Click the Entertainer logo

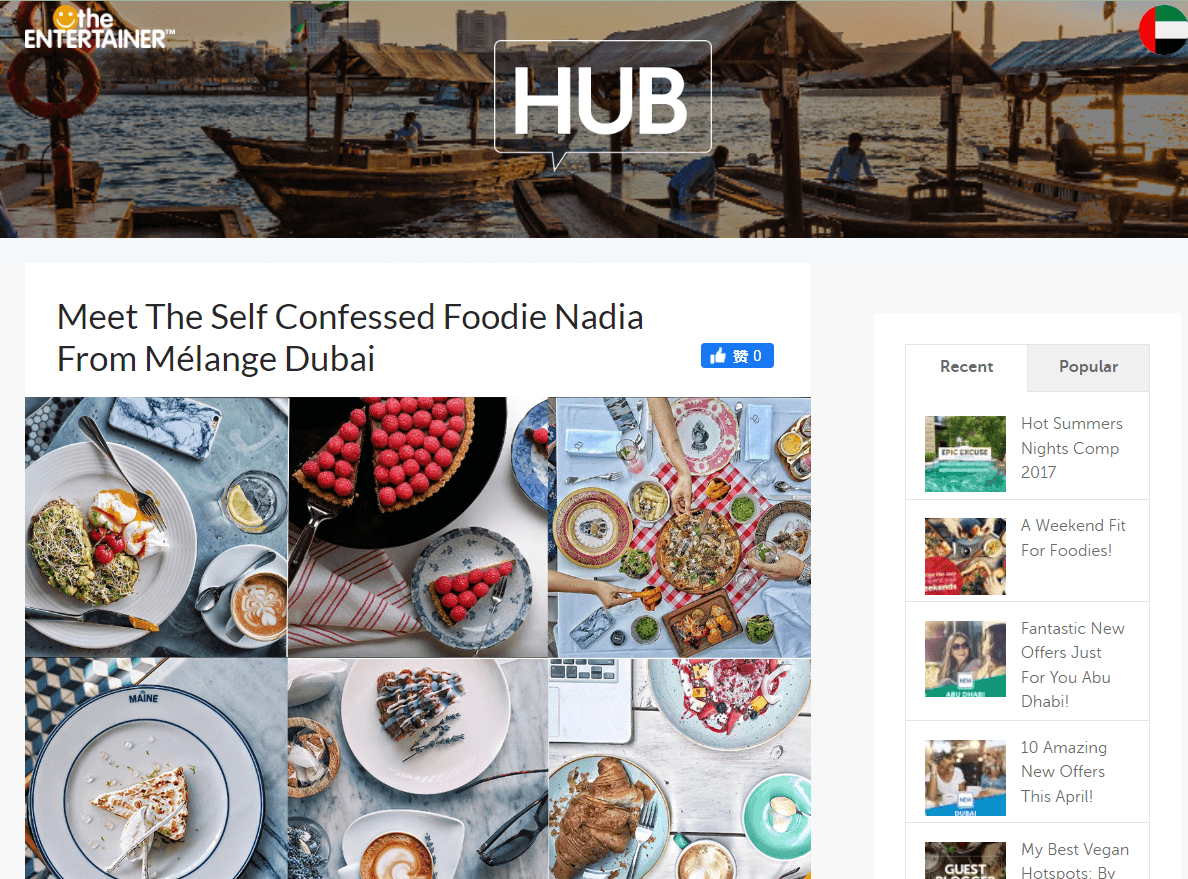pos(99,29)
